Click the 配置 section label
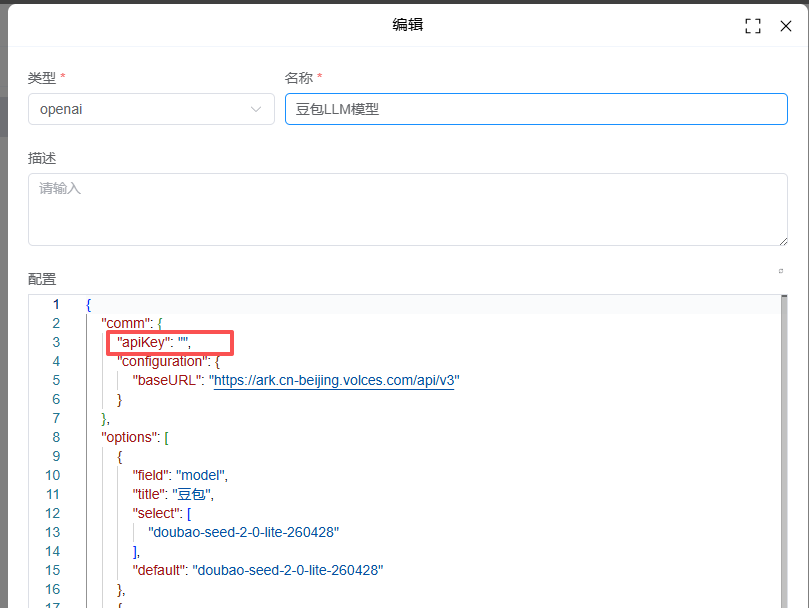Image resolution: width=809 pixels, height=608 pixels. point(42,279)
